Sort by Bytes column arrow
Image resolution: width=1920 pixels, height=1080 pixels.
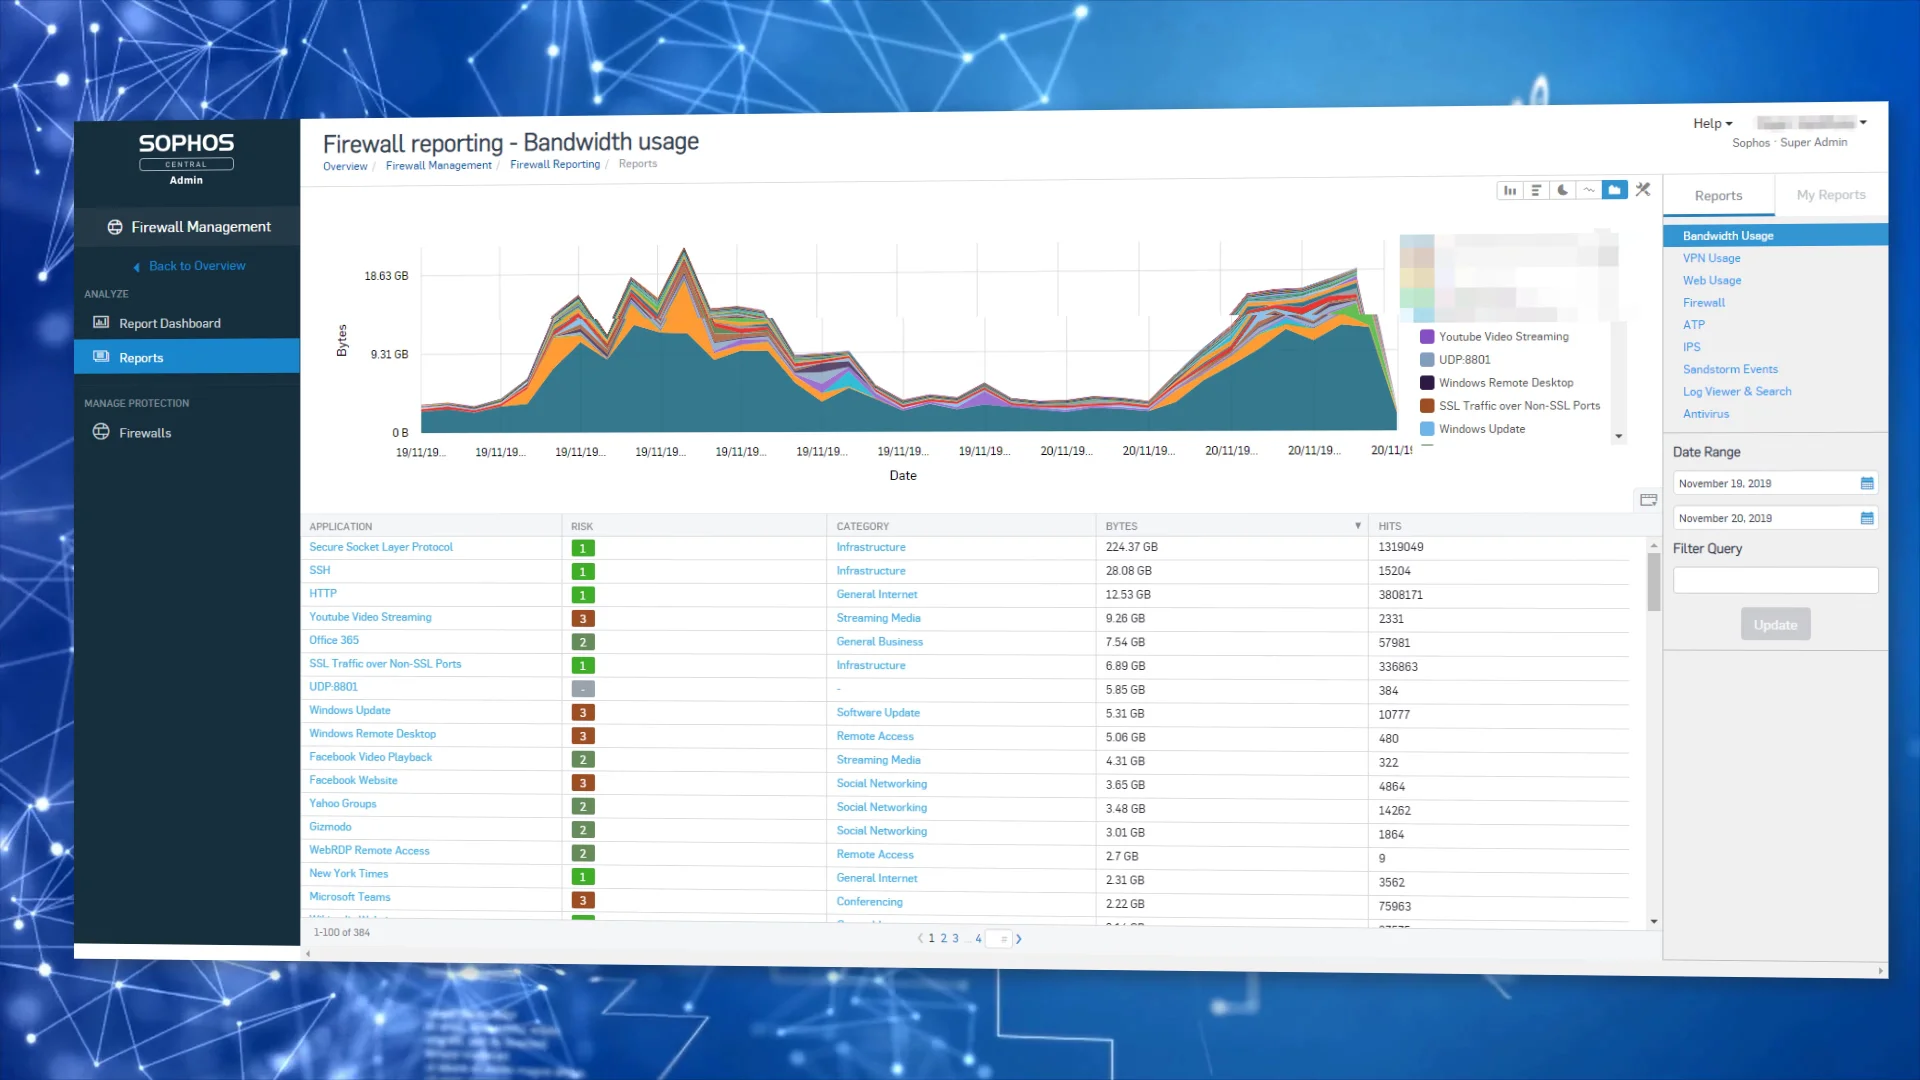tap(1357, 526)
